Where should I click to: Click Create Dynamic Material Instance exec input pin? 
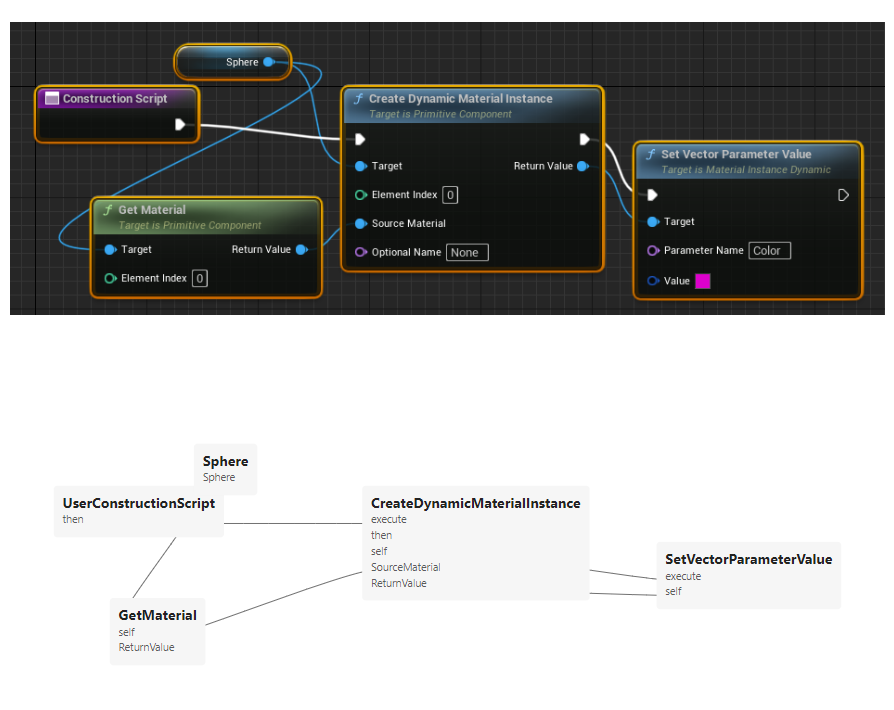tap(360, 139)
